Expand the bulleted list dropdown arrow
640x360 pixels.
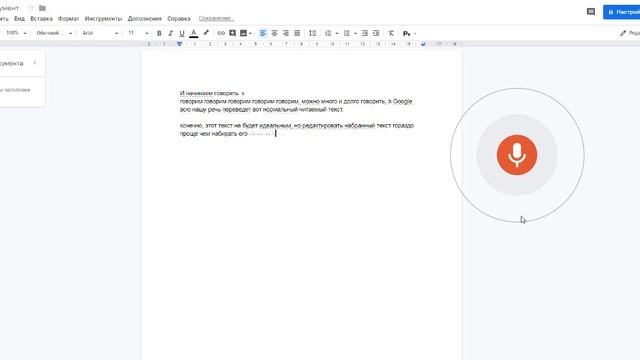[x=356, y=33]
